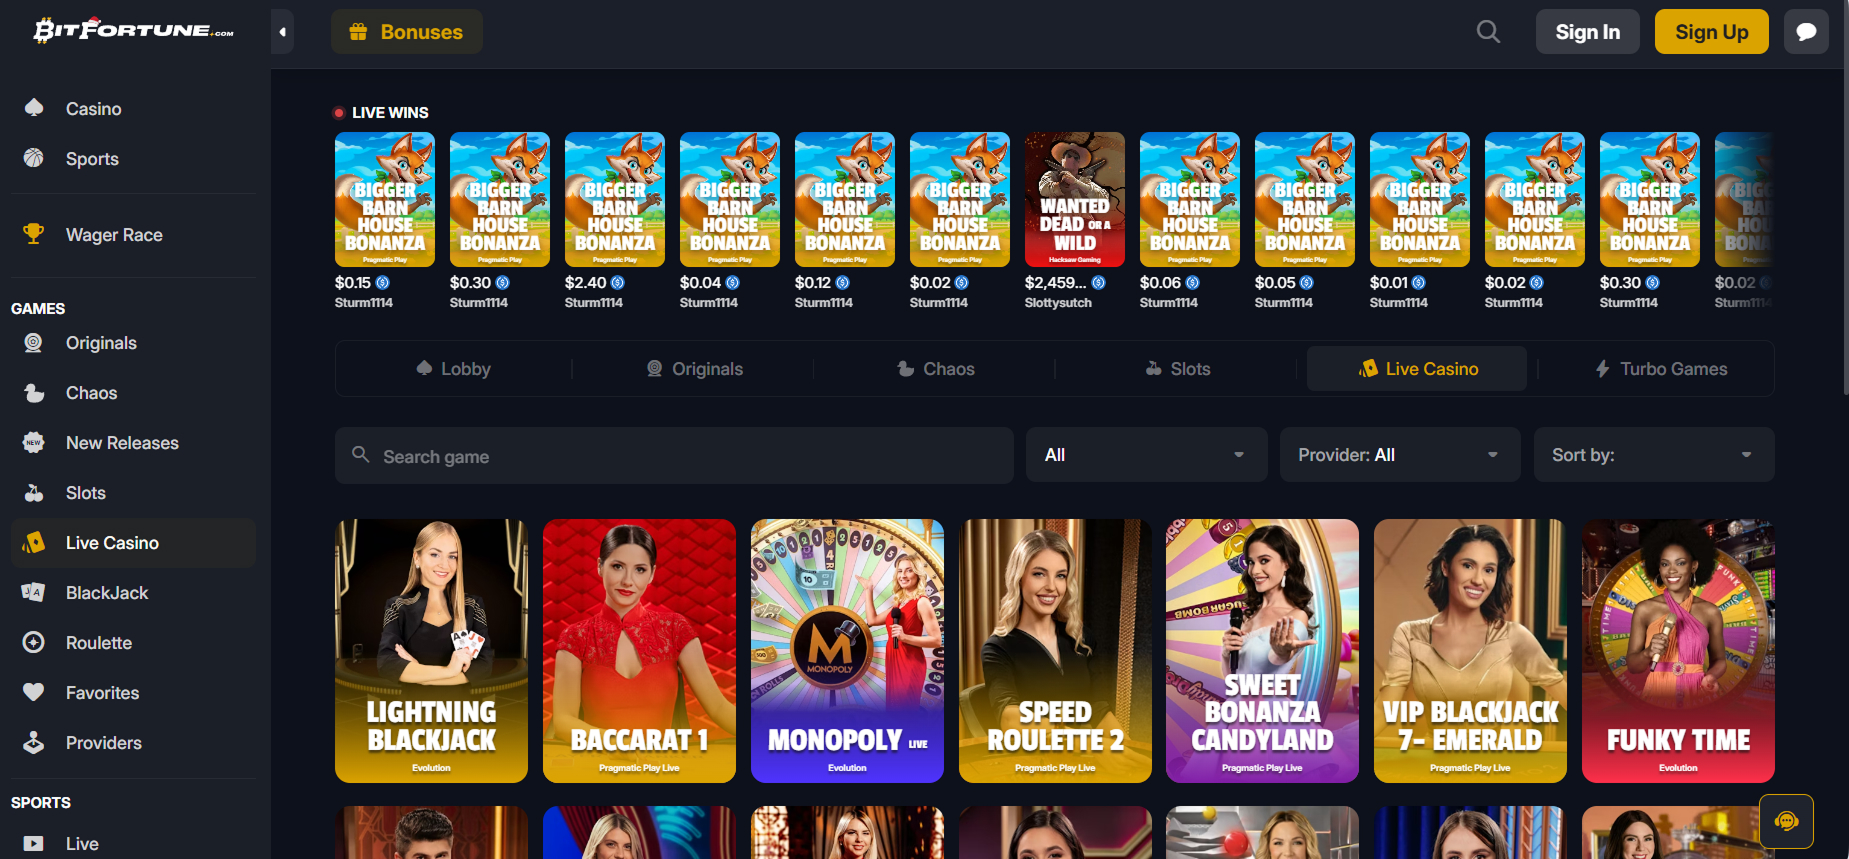Viewport: 1849px width, 859px height.
Task: Open the live support chat widget
Action: click(1786, 821)
